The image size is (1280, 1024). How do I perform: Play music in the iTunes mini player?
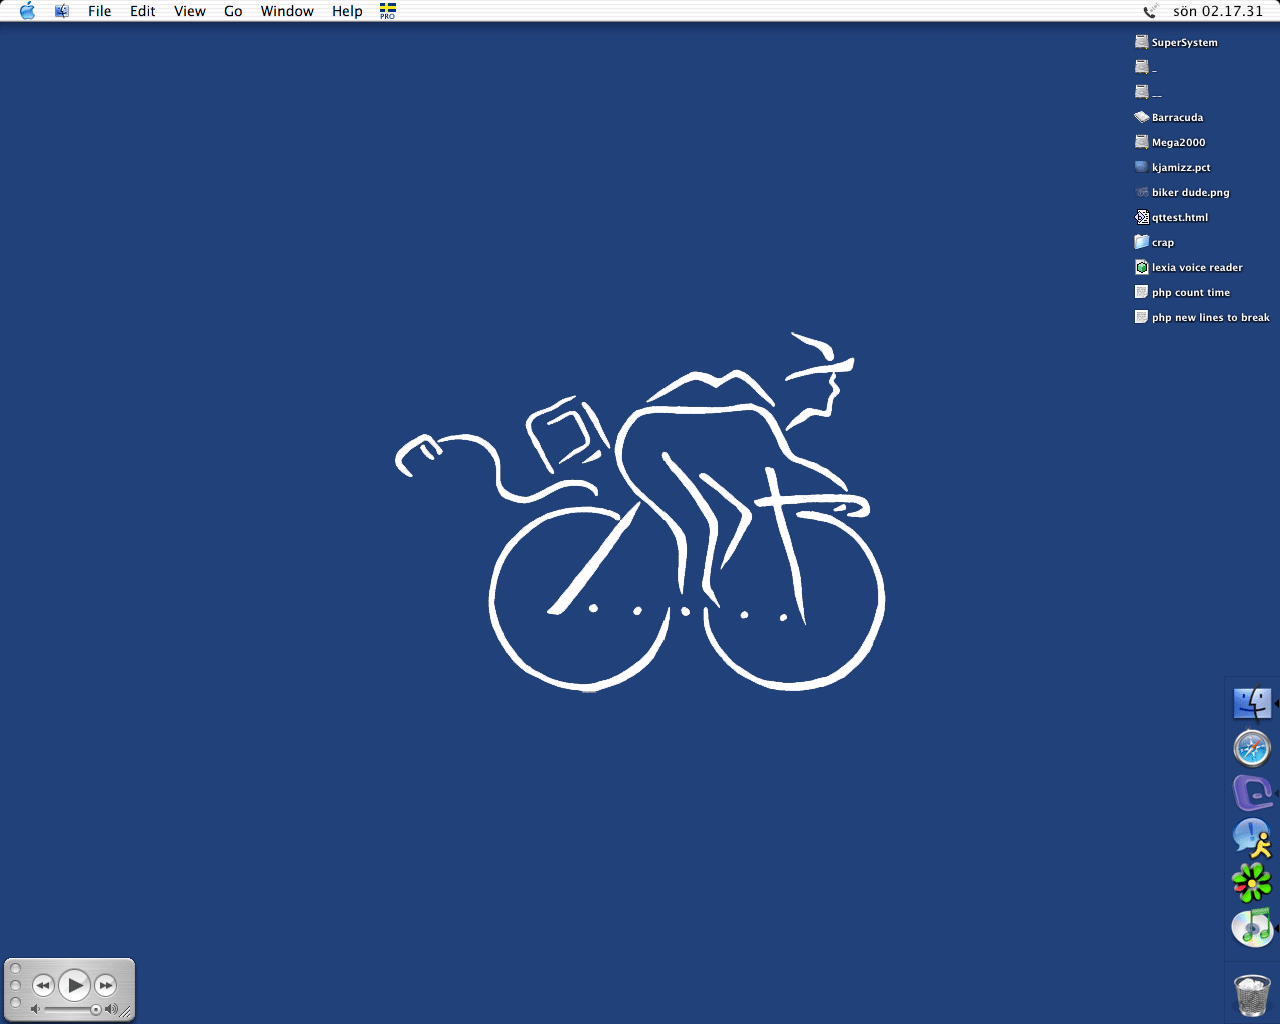pyautogui.click(x=74, y=985)
